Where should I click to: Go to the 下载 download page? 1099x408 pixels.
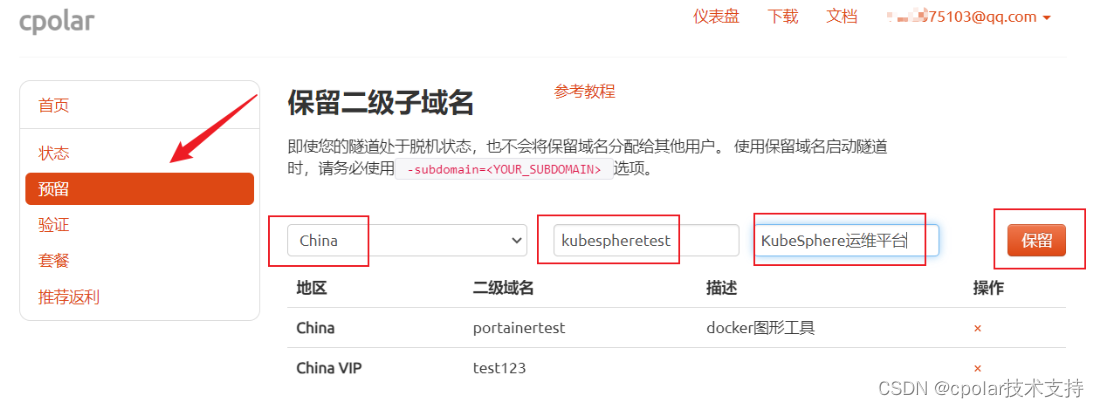tap(783, 17)
